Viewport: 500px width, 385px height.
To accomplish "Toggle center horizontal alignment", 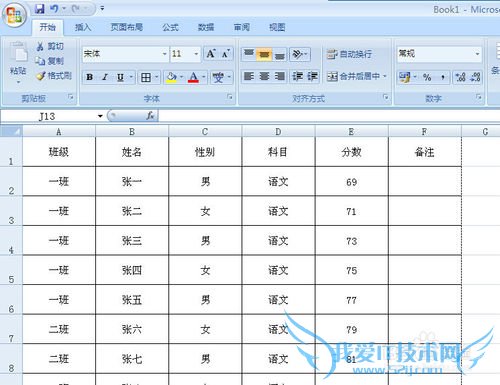I will click(264, 76).
